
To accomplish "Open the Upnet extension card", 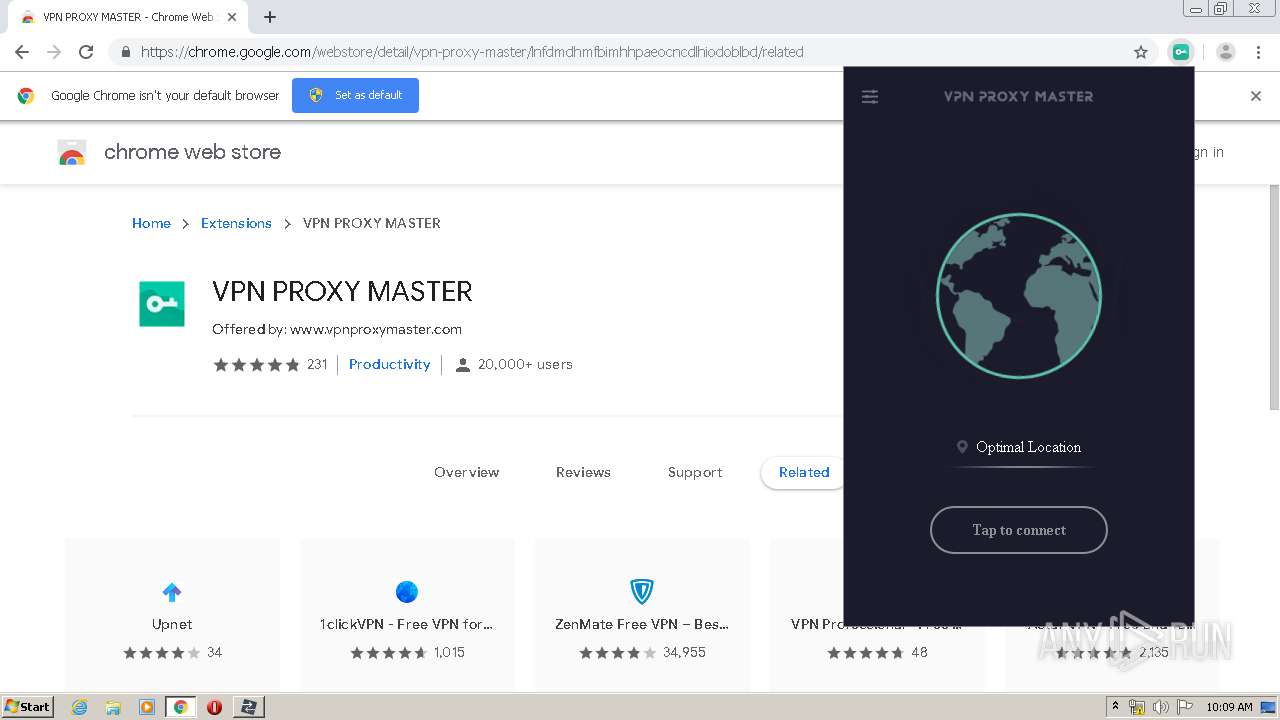I will tap(172, 614).
